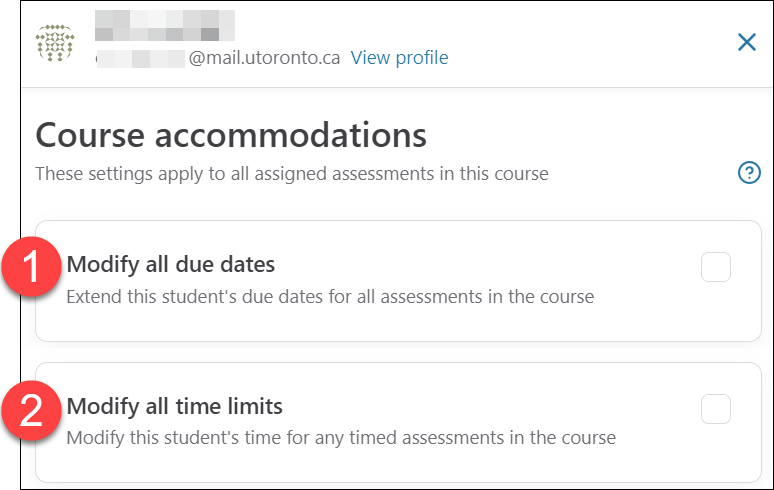This screenshot has width=774, height=490.
Task: Click the 'Modify this student's time' description
Action: [x=341, y=438]
